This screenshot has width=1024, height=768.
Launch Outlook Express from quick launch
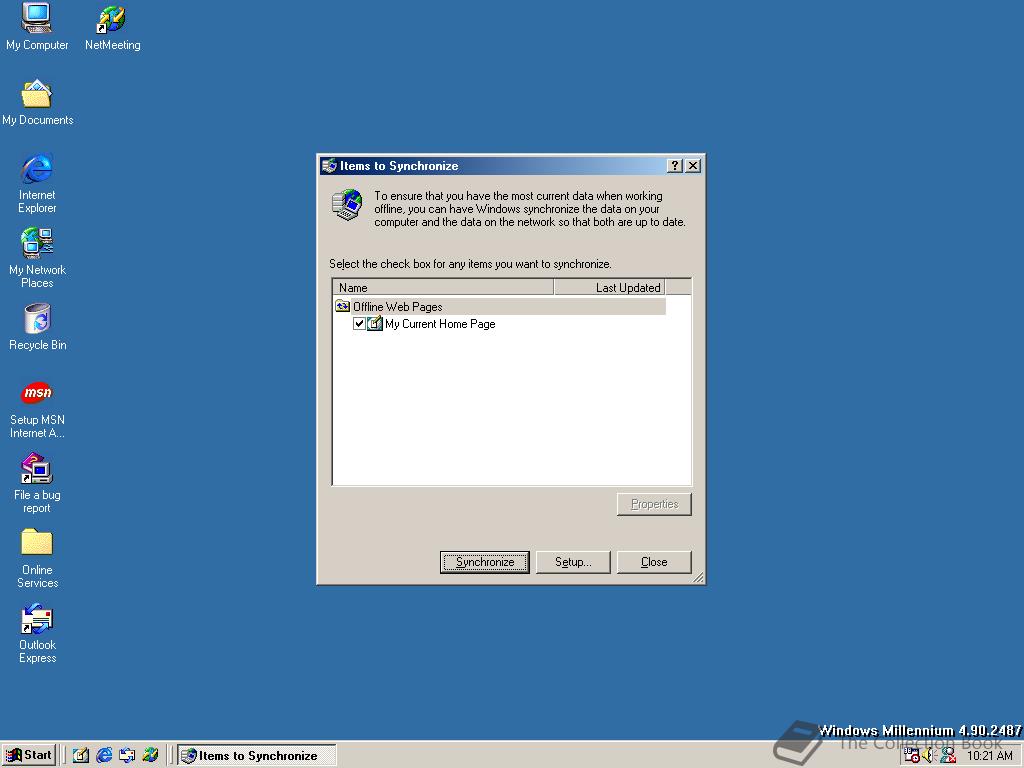[127, 756]
